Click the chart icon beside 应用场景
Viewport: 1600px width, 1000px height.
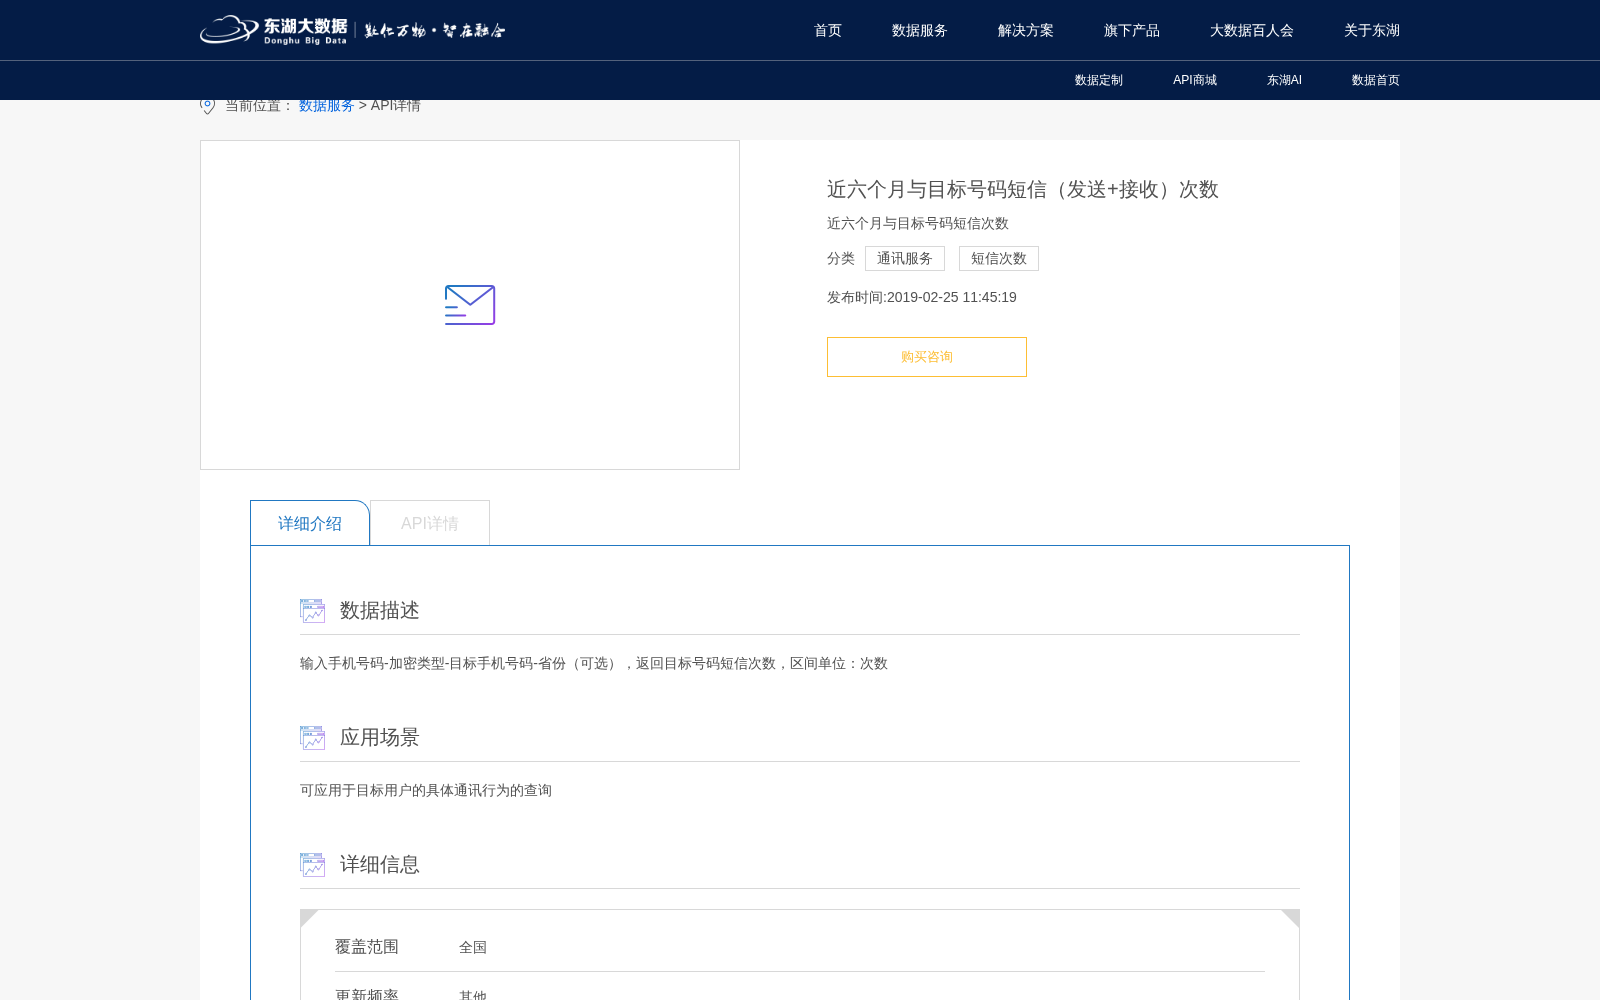point(312,737)
